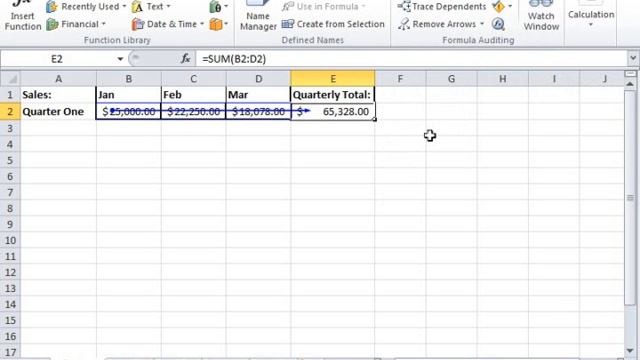Select row 1 header
Screen dimensions: 640x360
10,95
